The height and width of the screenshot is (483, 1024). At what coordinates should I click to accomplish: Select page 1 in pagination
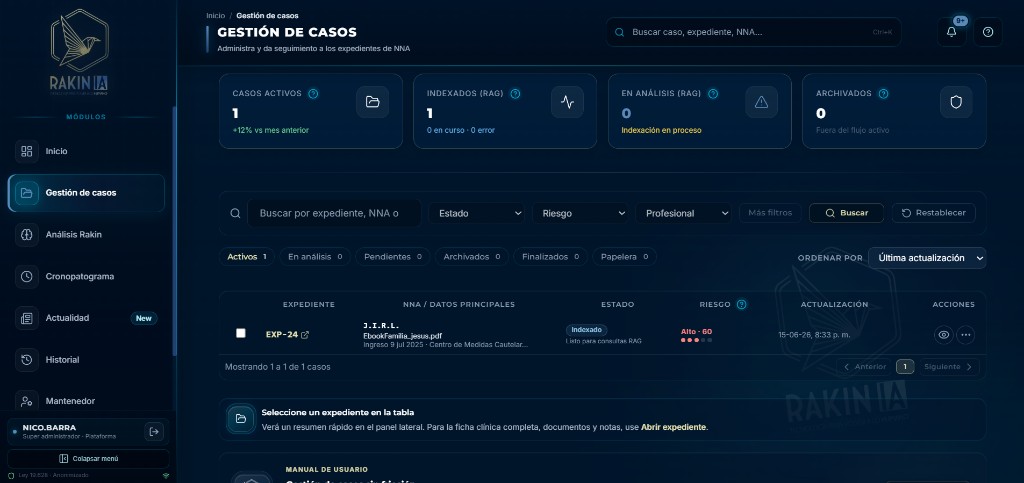tap(904, 367)
